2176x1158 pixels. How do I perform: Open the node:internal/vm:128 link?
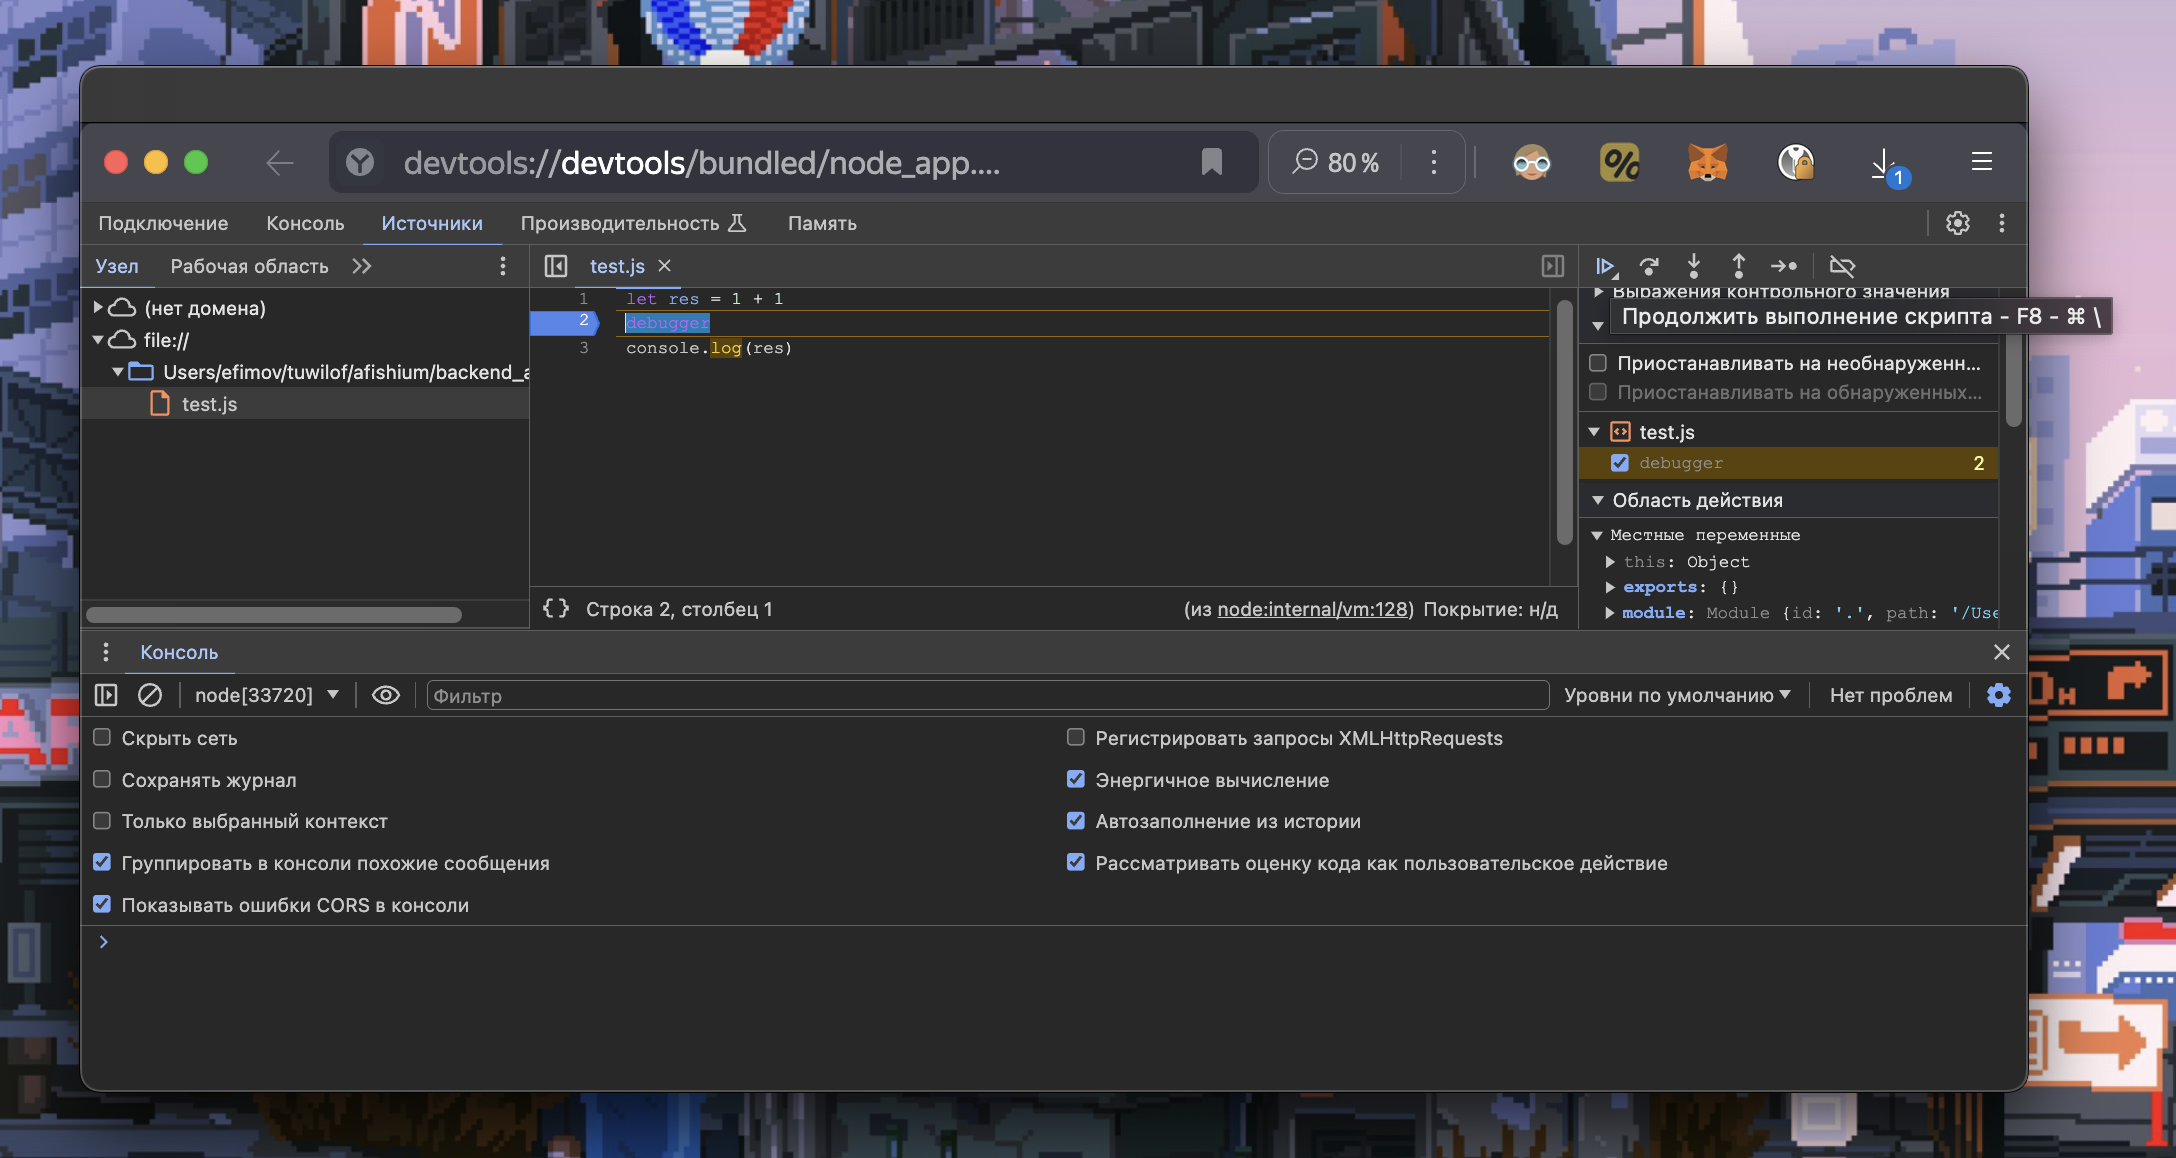1312,609
